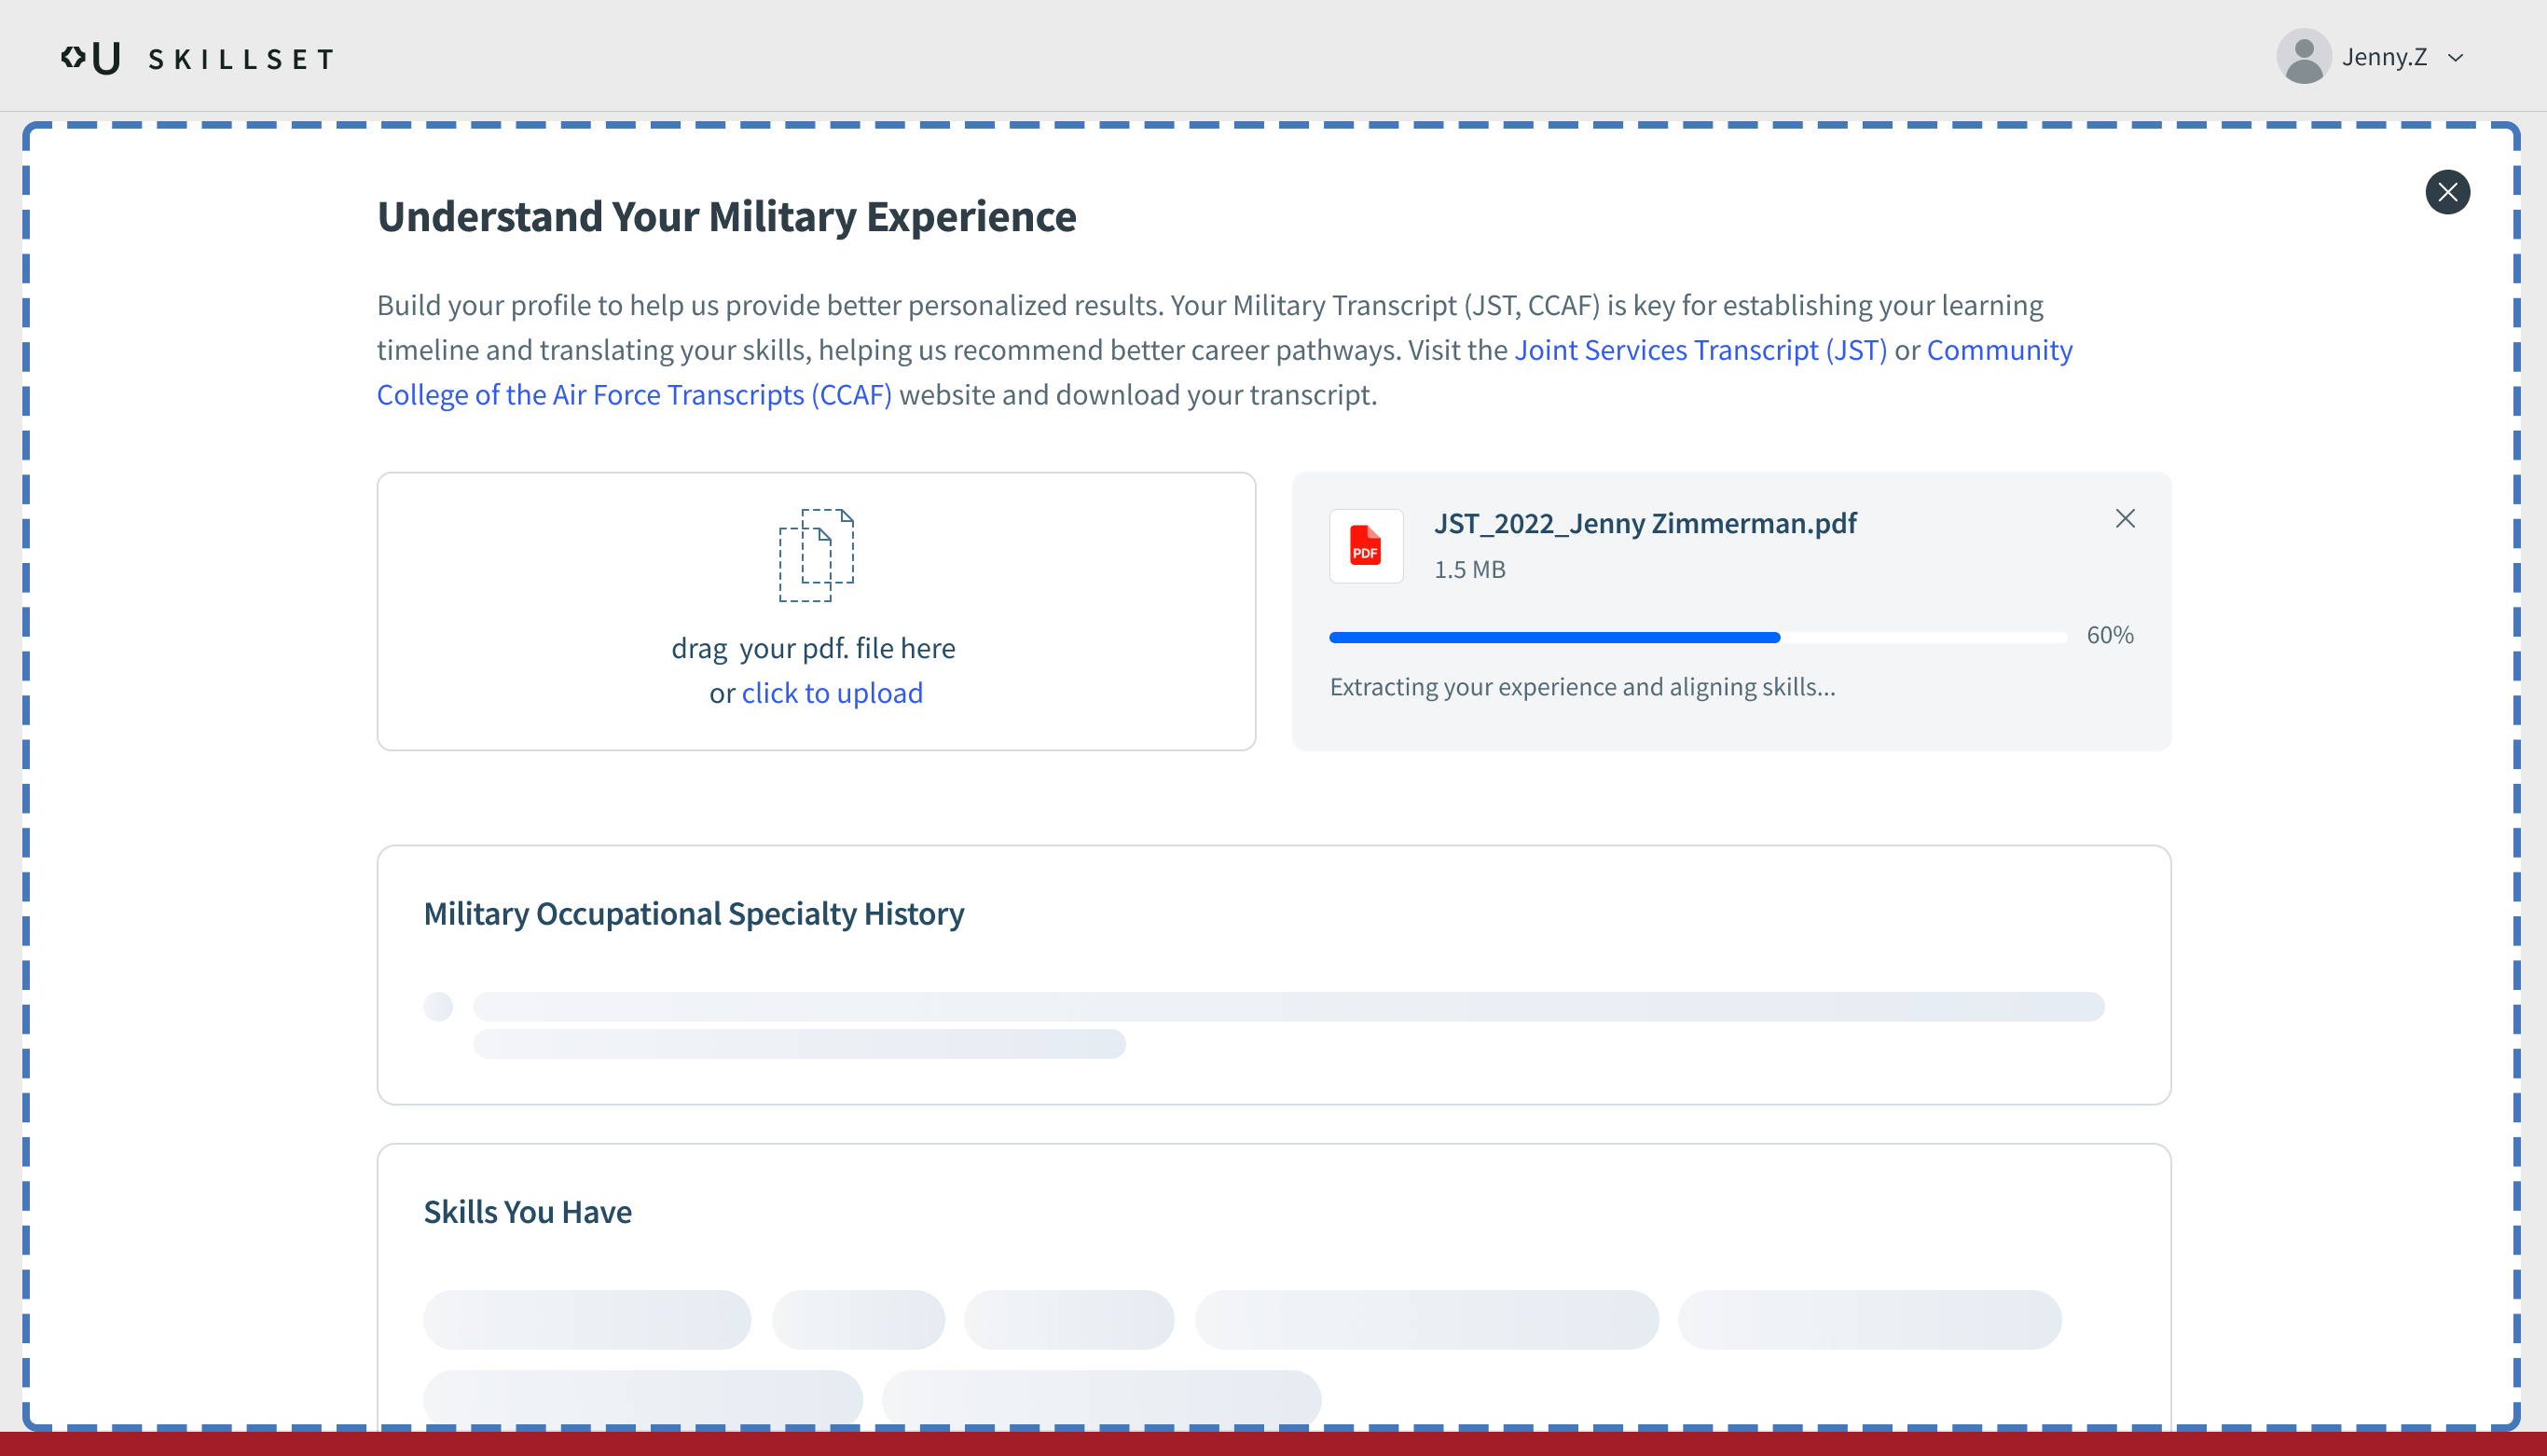Click 'Extracting your experience and aligning skills...' status
2547x1456 pixels.
1582,688
